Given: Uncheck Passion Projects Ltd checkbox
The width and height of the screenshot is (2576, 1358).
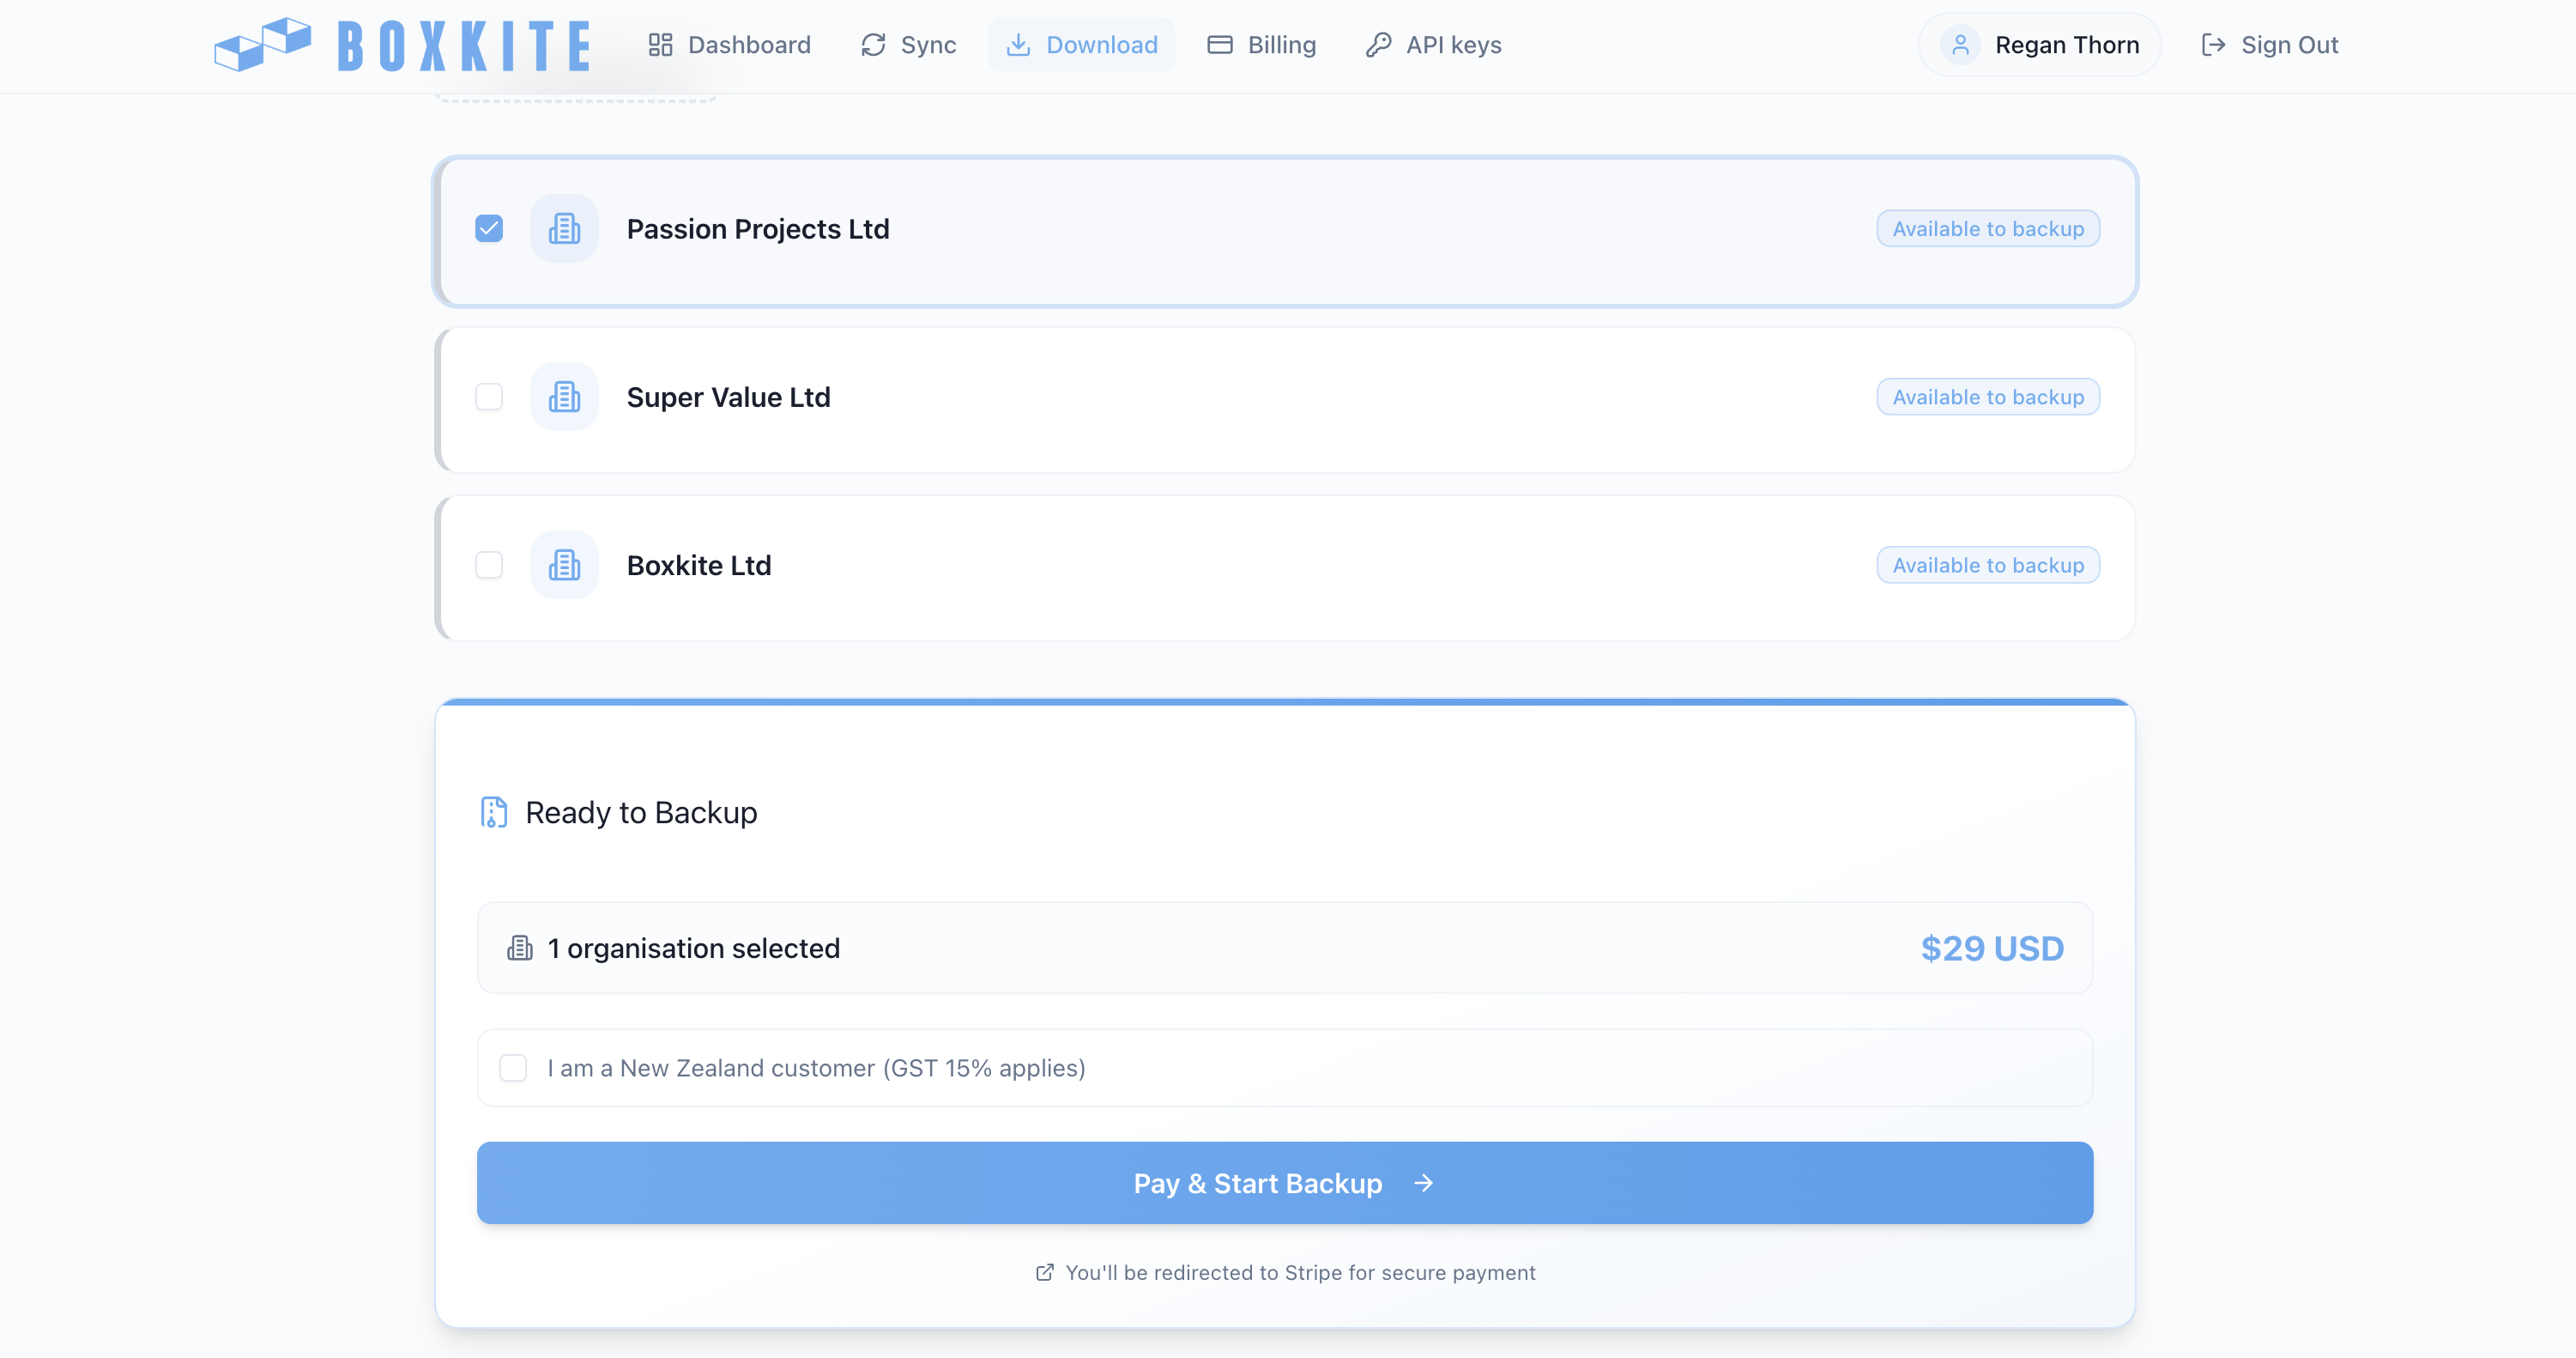Looking at the screenshot, I should [489, 229].
